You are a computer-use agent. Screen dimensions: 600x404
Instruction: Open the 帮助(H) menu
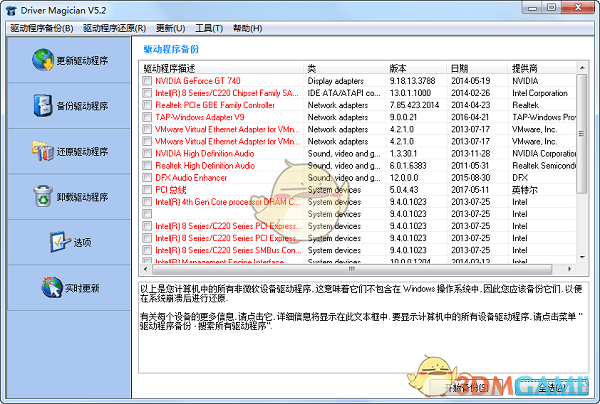[x=248, y=28]
